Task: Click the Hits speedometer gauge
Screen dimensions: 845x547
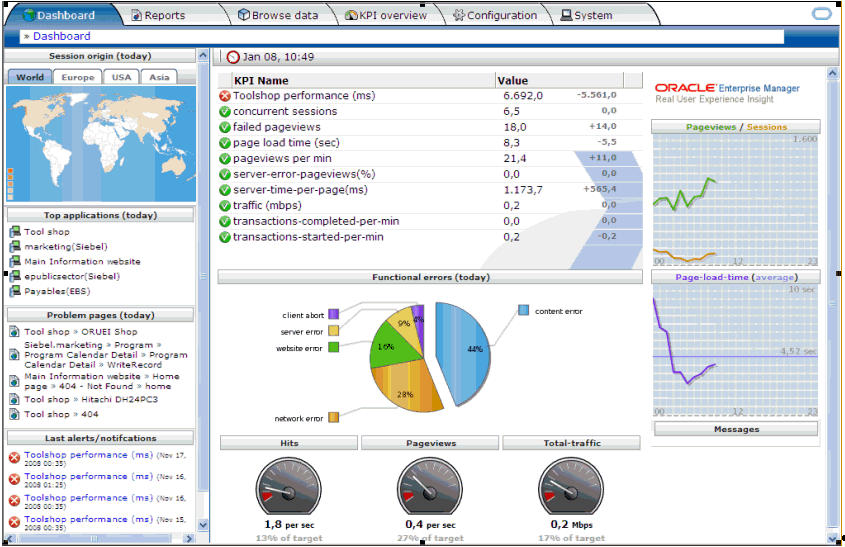Action: 289,488
